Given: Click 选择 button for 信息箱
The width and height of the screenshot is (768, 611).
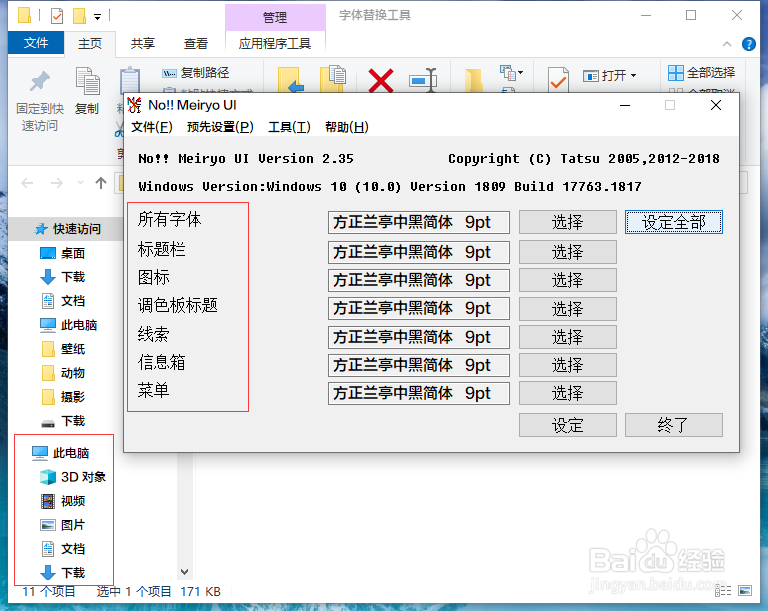Looking at the screenshot, I should click(x=568, y=365).
